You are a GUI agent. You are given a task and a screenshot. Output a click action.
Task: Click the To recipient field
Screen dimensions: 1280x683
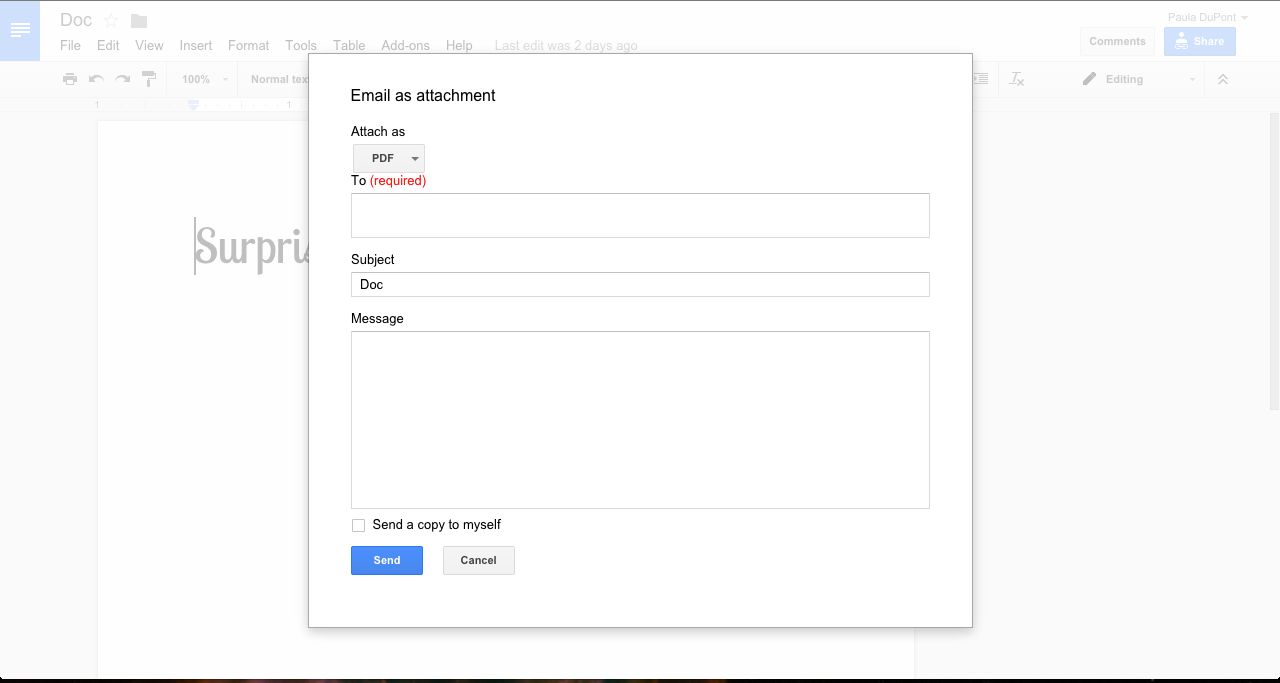(x=640, y=215)
